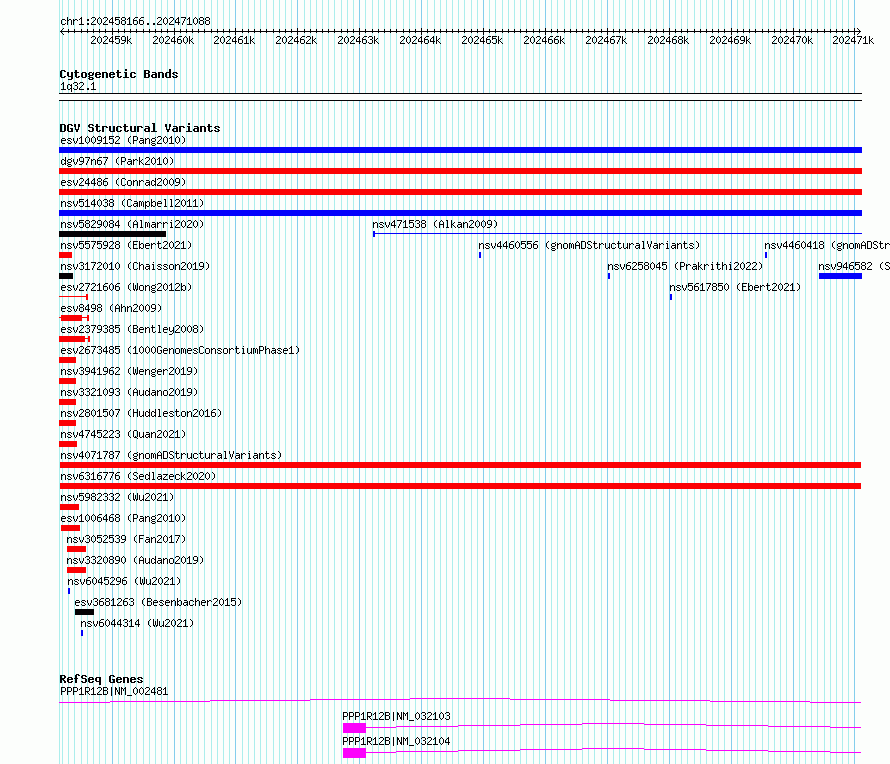Open esv3681263 (Besenbacher2015) label
This screenshot has height=764, width=890.
click(x=158, y=602)
